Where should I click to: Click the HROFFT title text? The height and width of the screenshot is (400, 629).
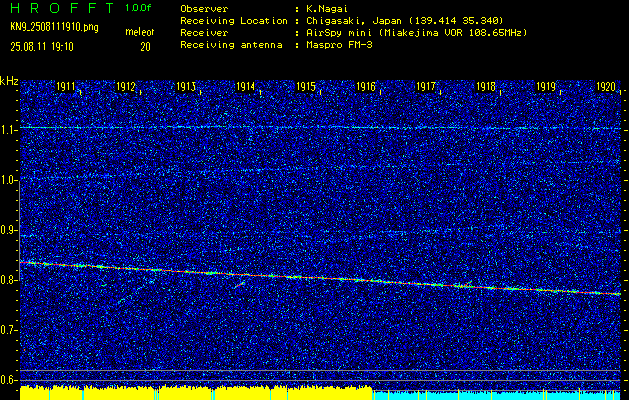(62, 8)
